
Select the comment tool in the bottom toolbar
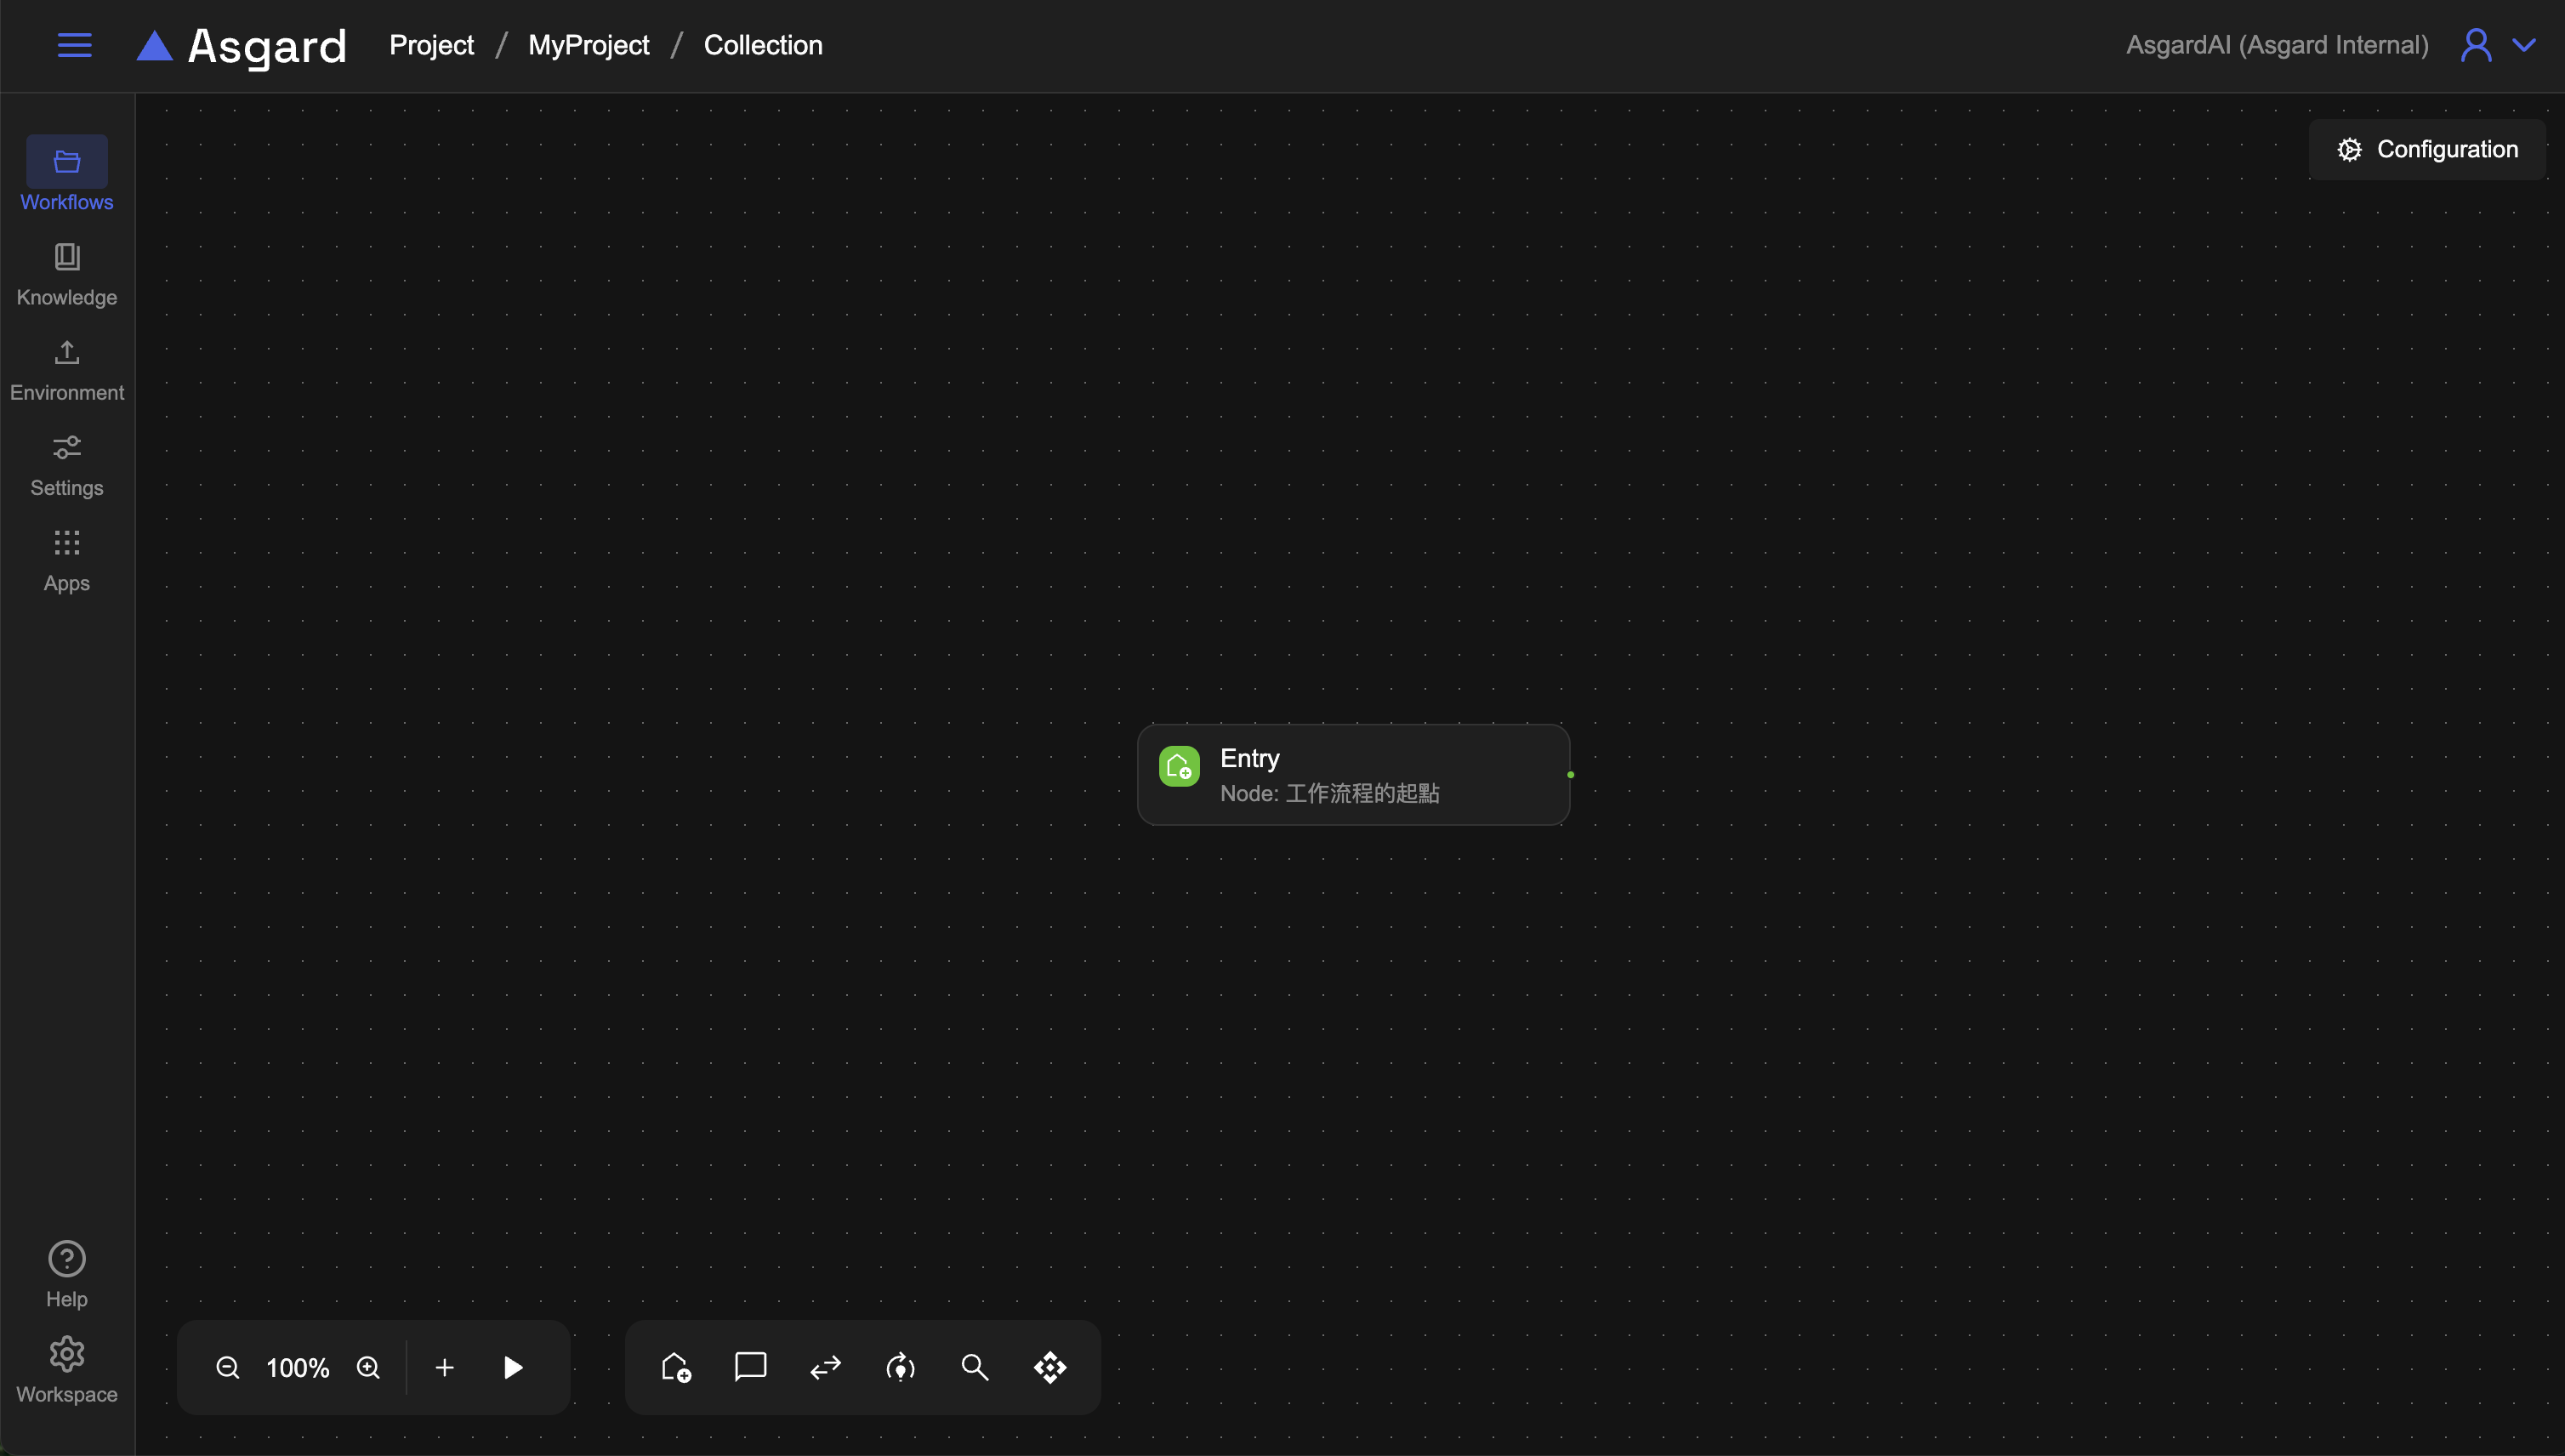pos(750,1367)
